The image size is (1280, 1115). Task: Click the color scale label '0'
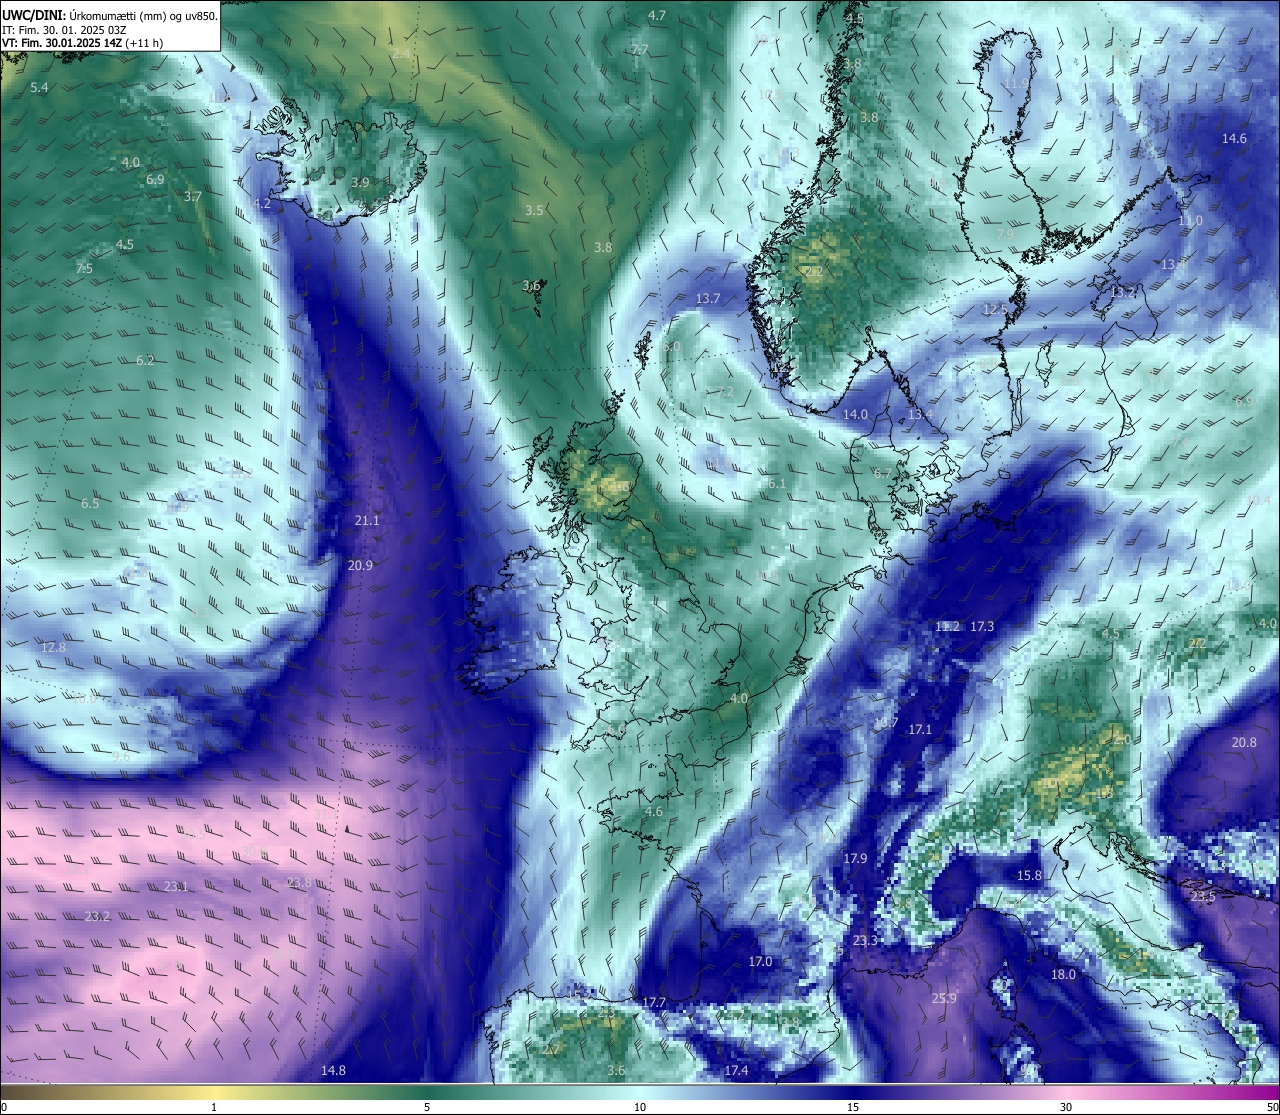4,1107
